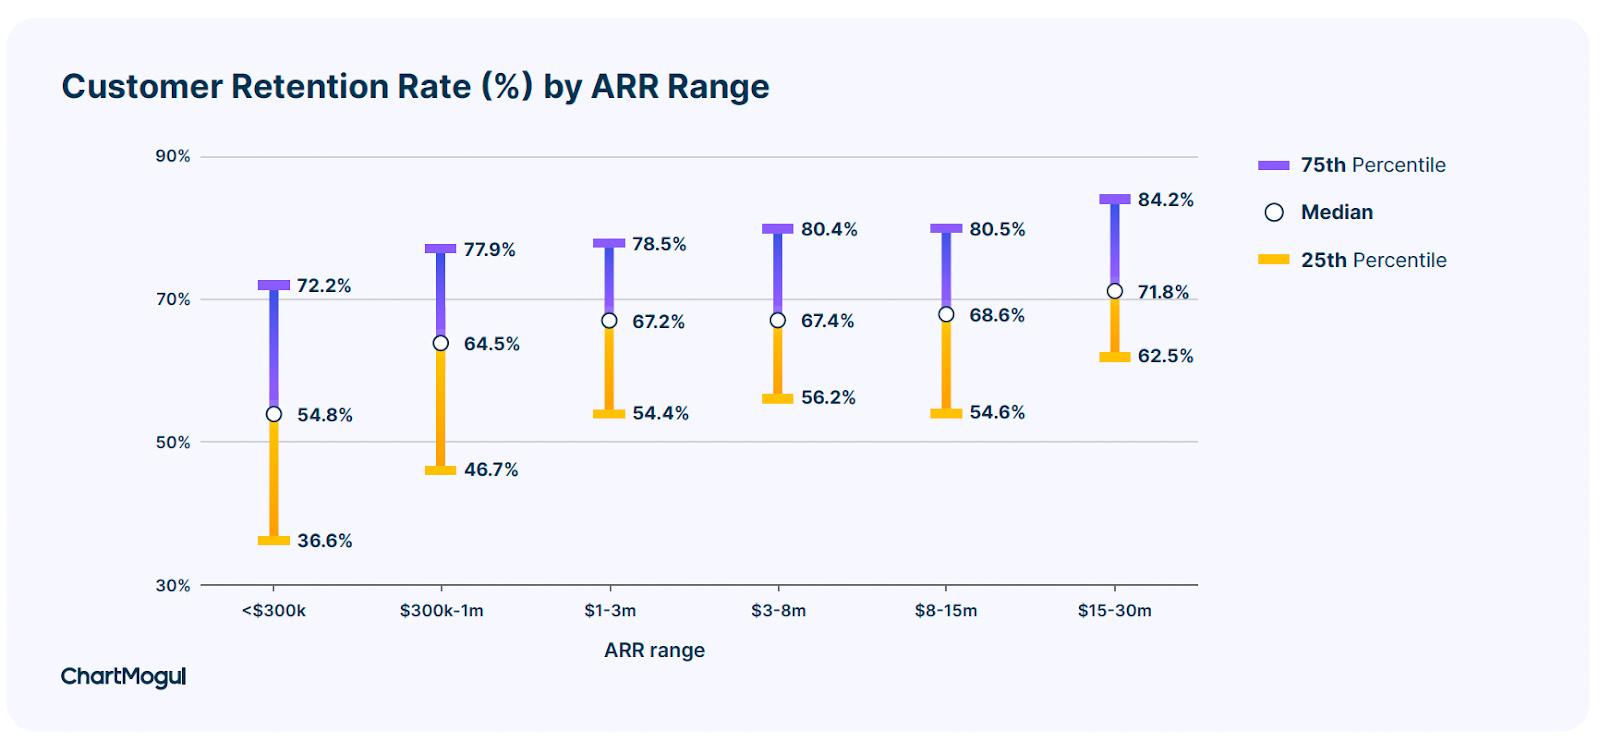Select the median marker for <$300k
Viewport: 1600px width, 743px height.
pyautogui.click(x=274, y=414)
